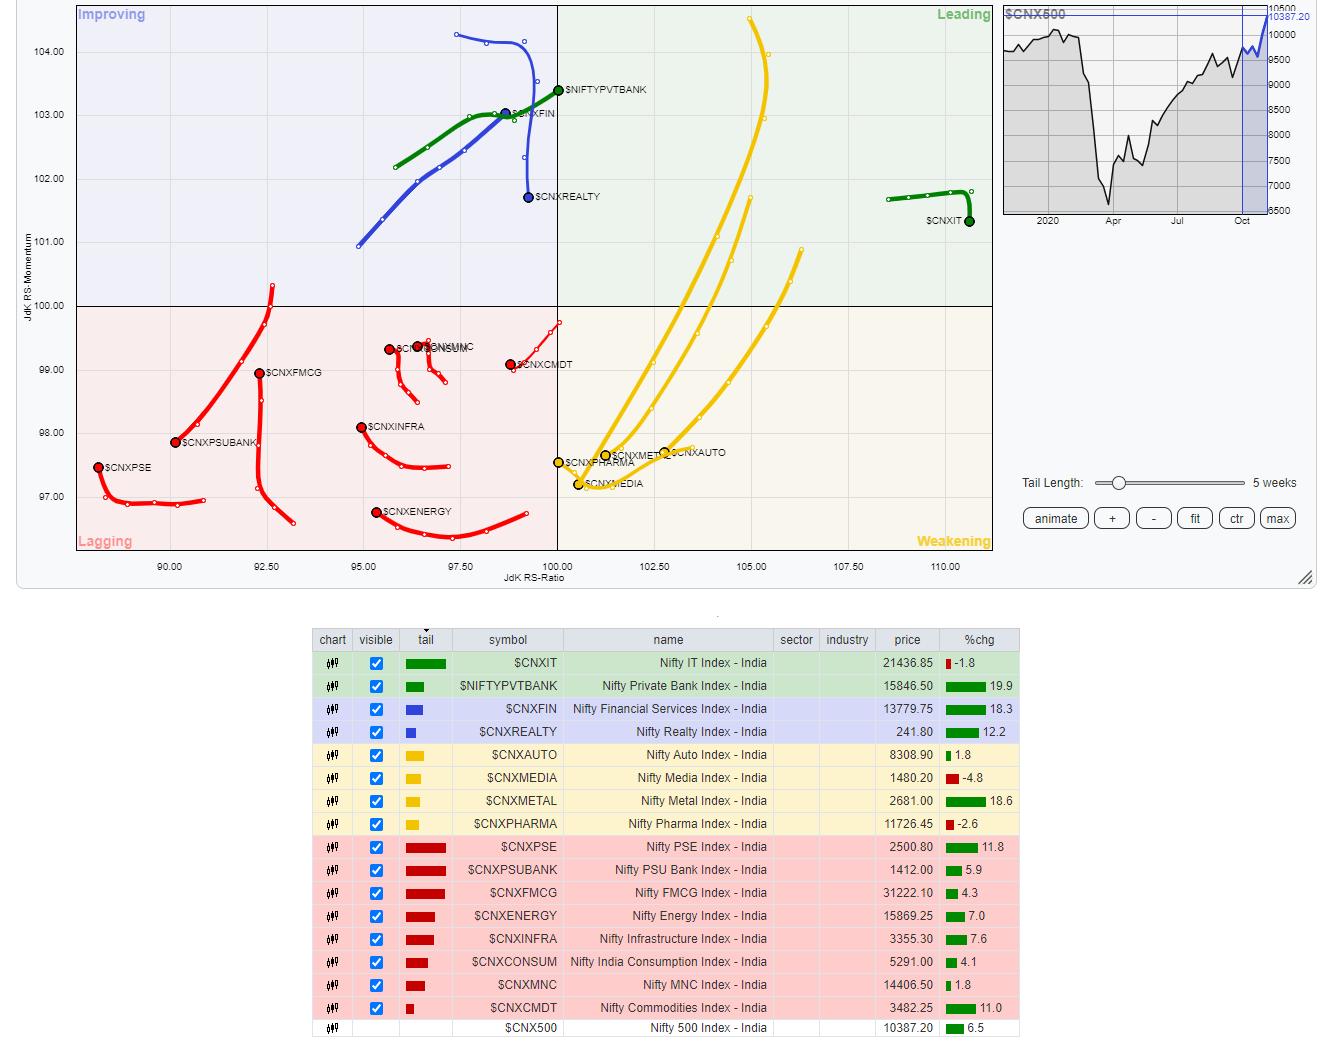Image resolution: width=1331 pixels, height=1043 pixels.
Task: Open chart icon for $CNX500 benchmark row
Action: [332, 1028]
